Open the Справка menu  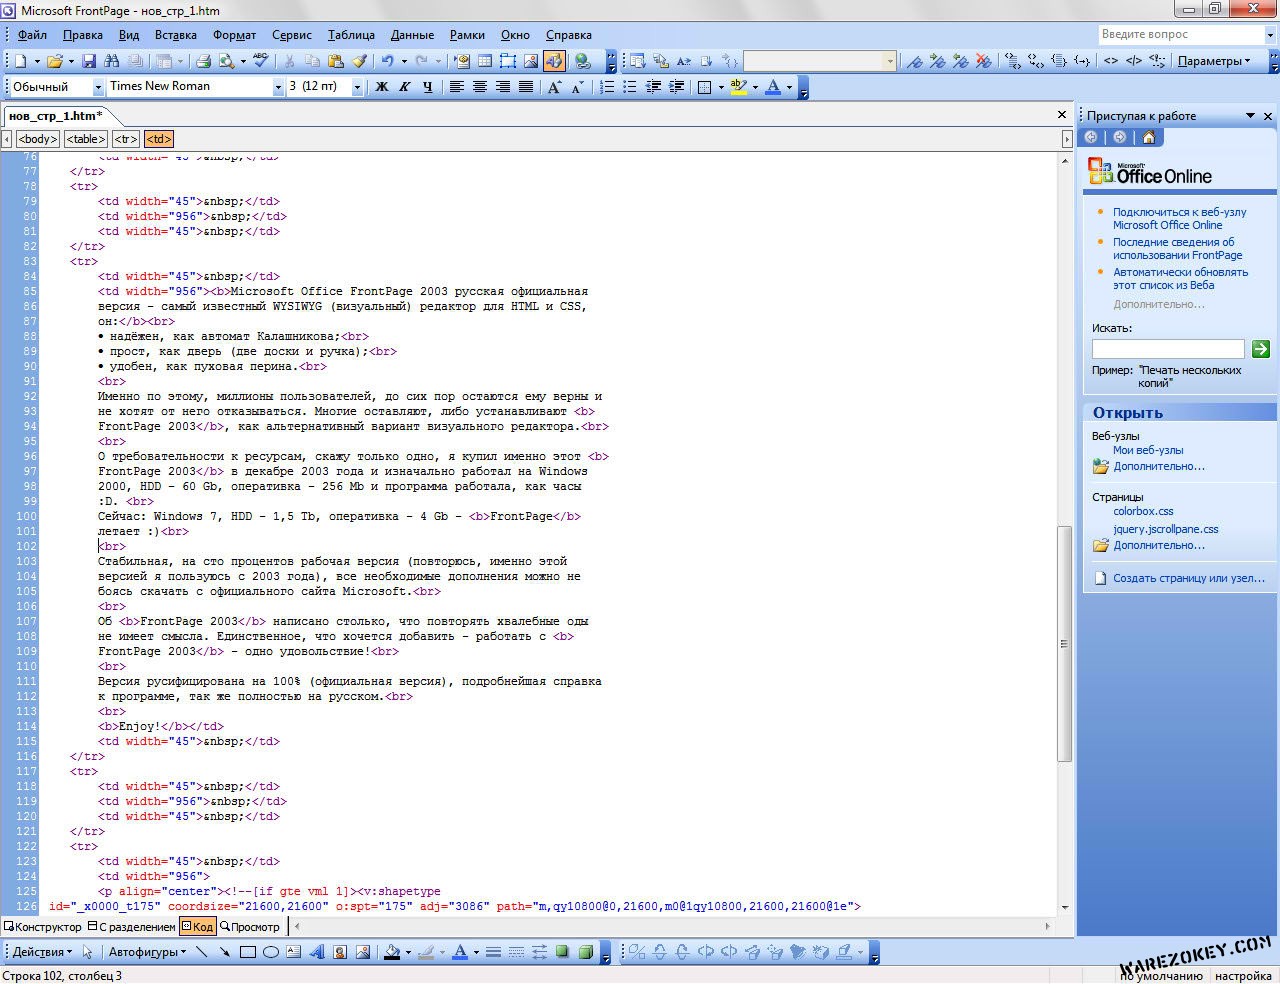(569, 35)
